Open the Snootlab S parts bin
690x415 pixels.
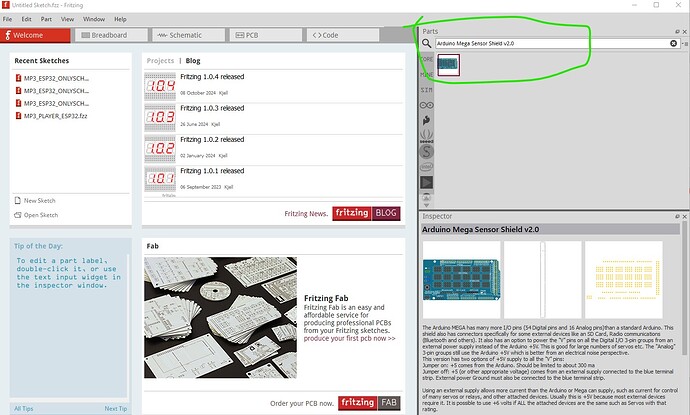(426, 152)
